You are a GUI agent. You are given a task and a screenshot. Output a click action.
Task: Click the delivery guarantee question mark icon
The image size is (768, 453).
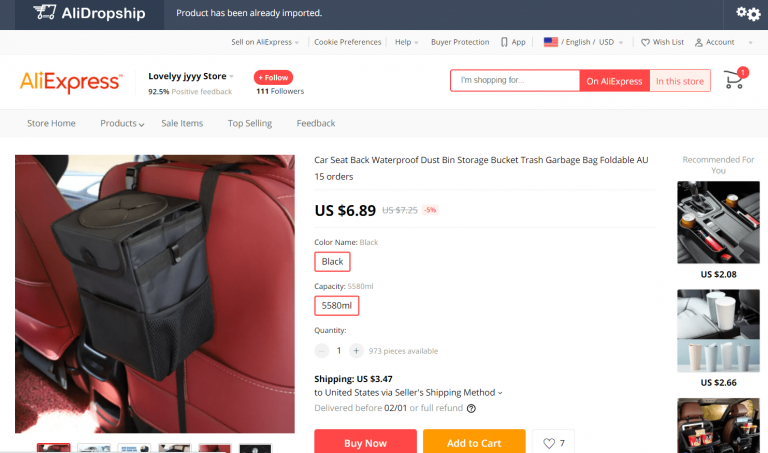[x=471, y=408]
